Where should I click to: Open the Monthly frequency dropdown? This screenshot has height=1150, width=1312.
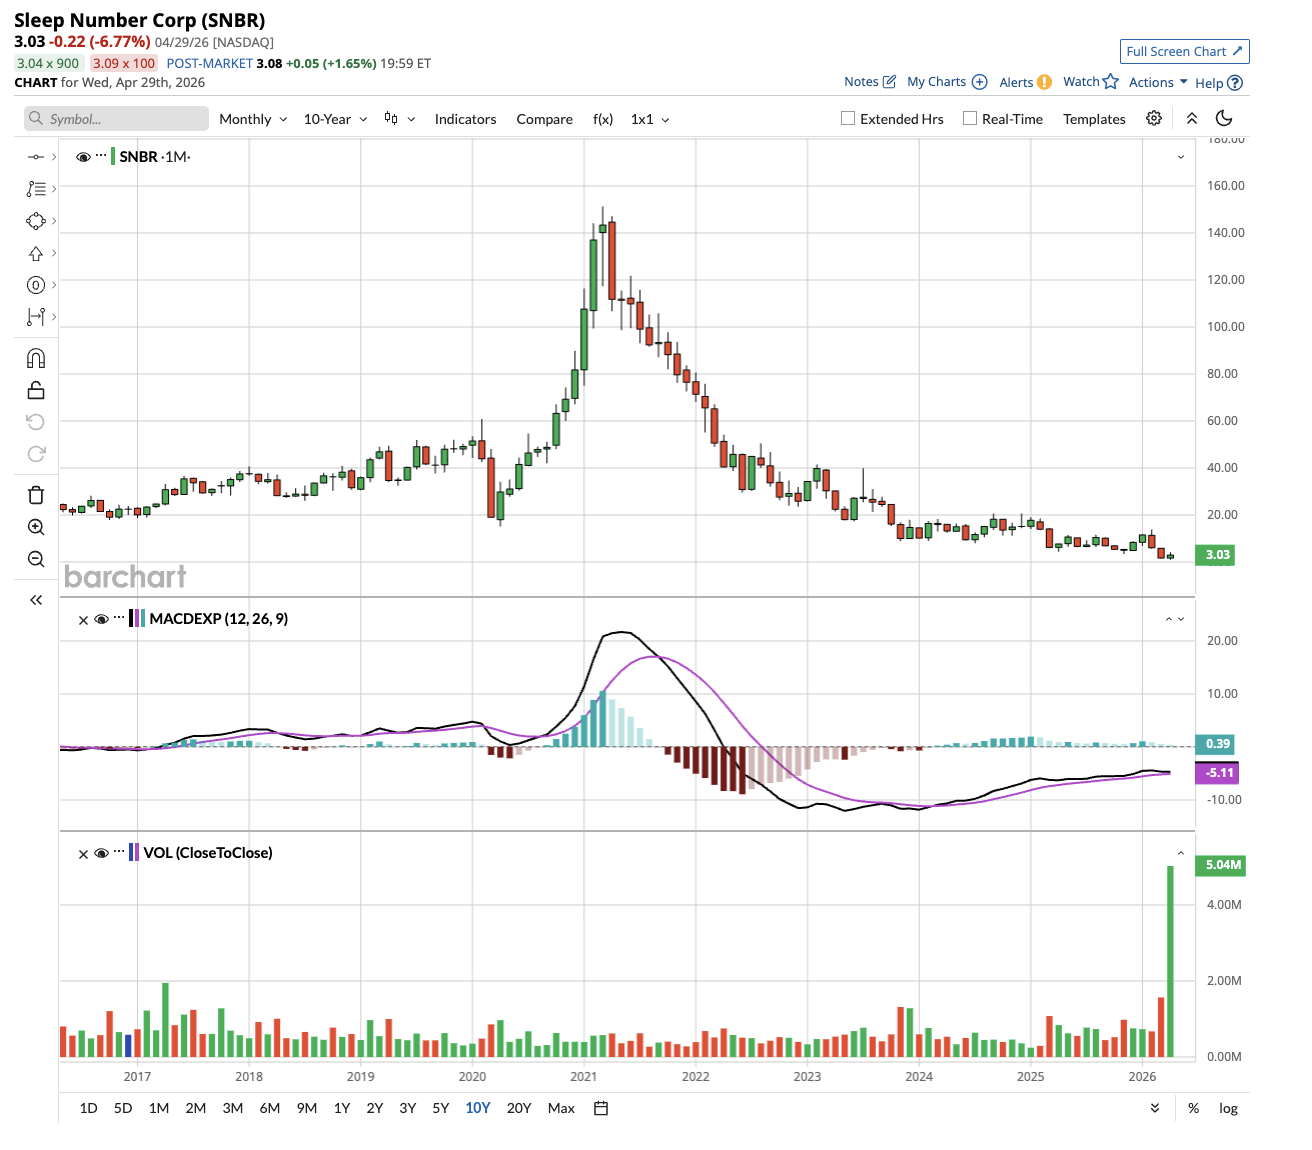[253, 119]
